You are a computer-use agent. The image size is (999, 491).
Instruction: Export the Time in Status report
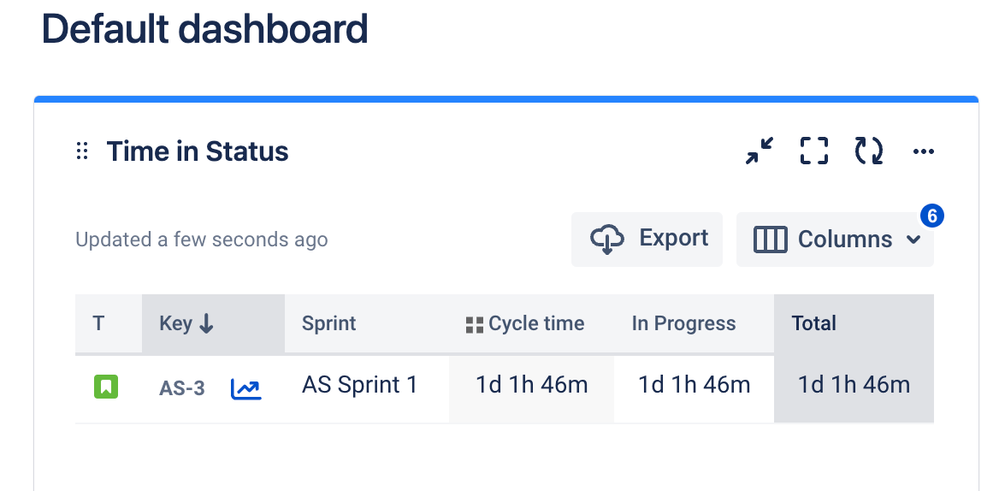tap(647, 239)
